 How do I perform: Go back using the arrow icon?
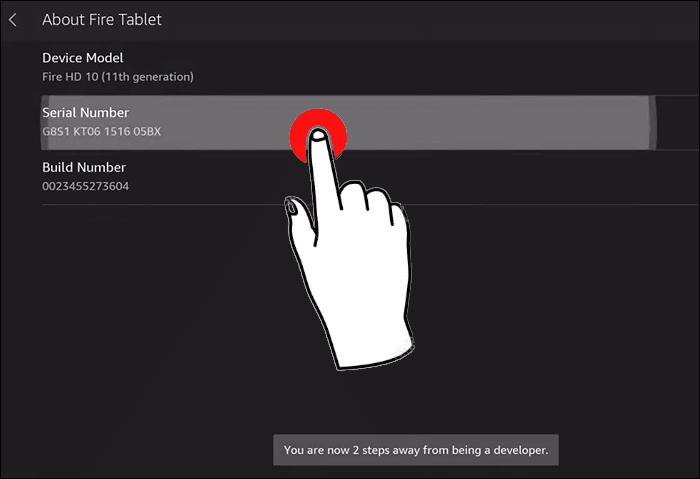point(13,20)
